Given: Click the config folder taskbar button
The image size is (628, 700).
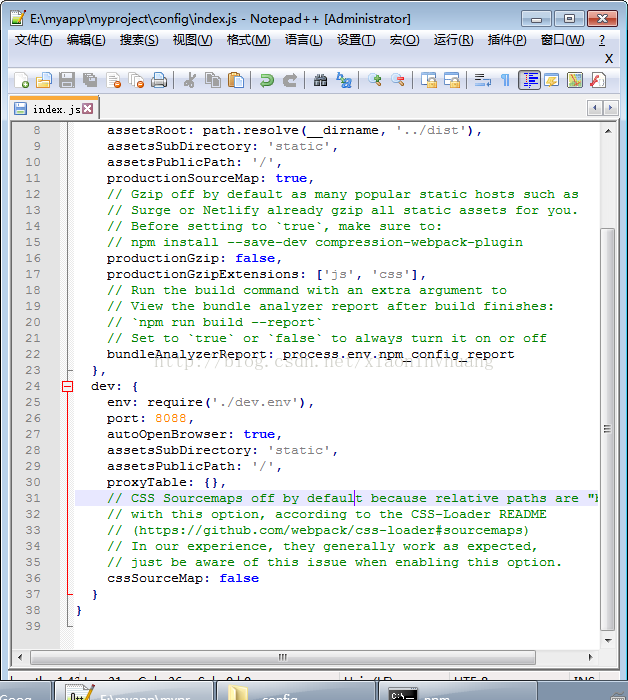Looking at the screenshot, I should (x=295, y=692).
